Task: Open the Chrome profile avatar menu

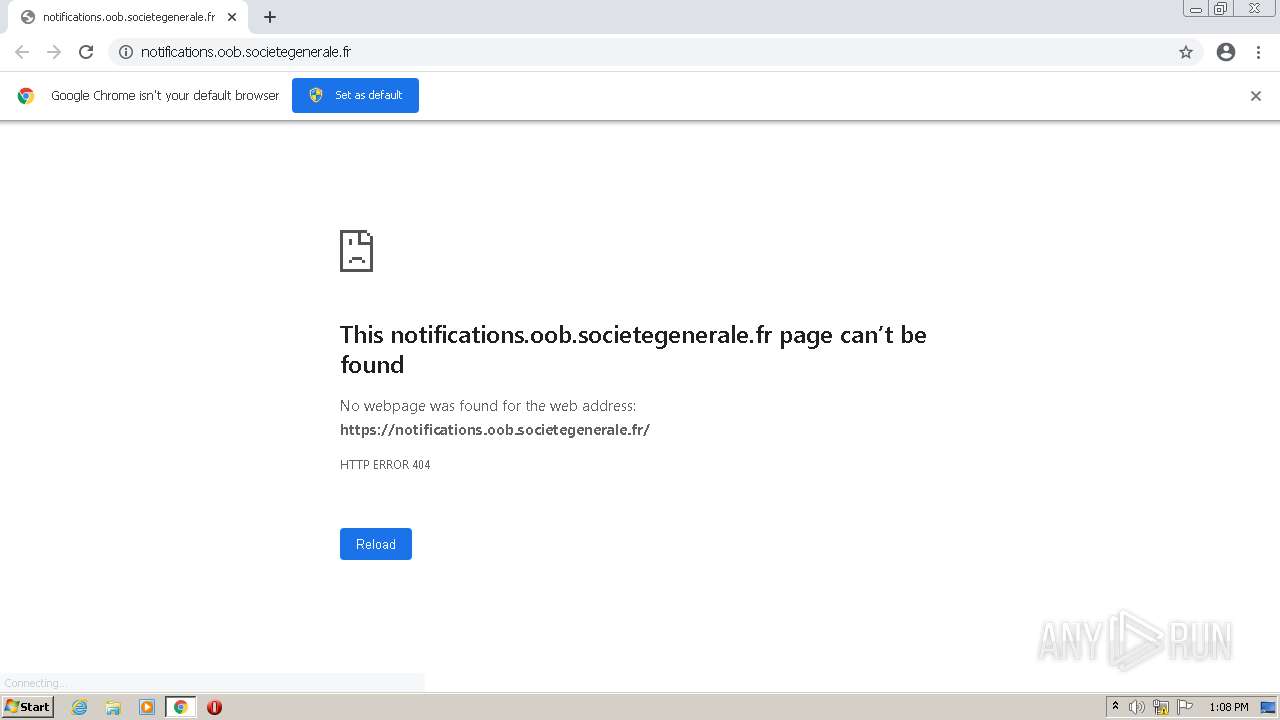Action: (x=1226, y=52)
